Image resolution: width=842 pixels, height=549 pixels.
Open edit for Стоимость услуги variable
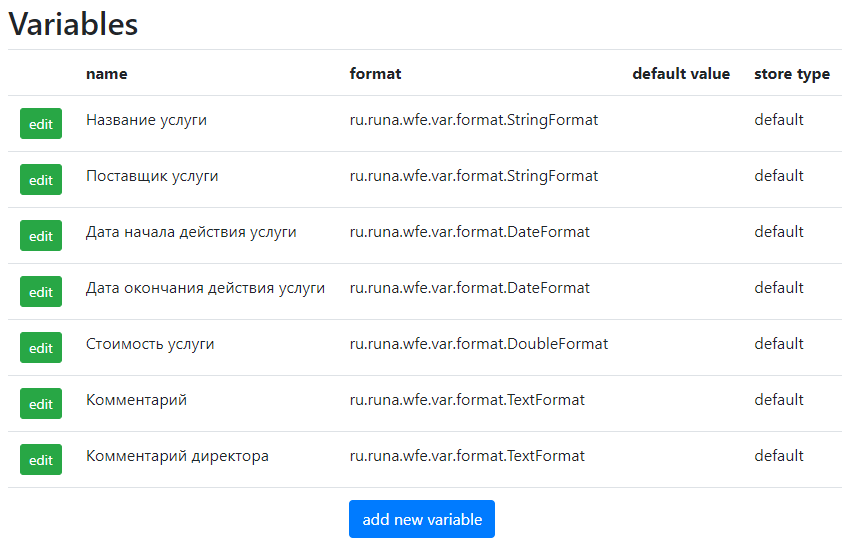[41, 348]
